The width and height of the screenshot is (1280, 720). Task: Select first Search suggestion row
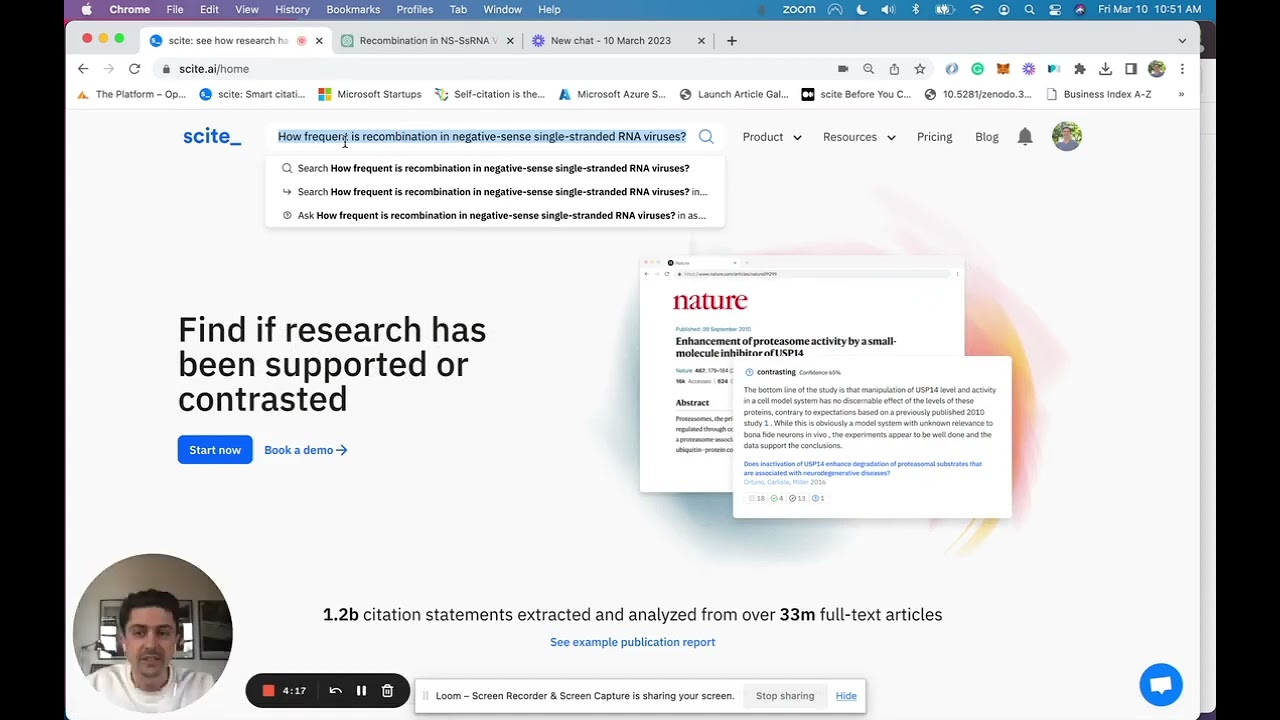point(495,168)
